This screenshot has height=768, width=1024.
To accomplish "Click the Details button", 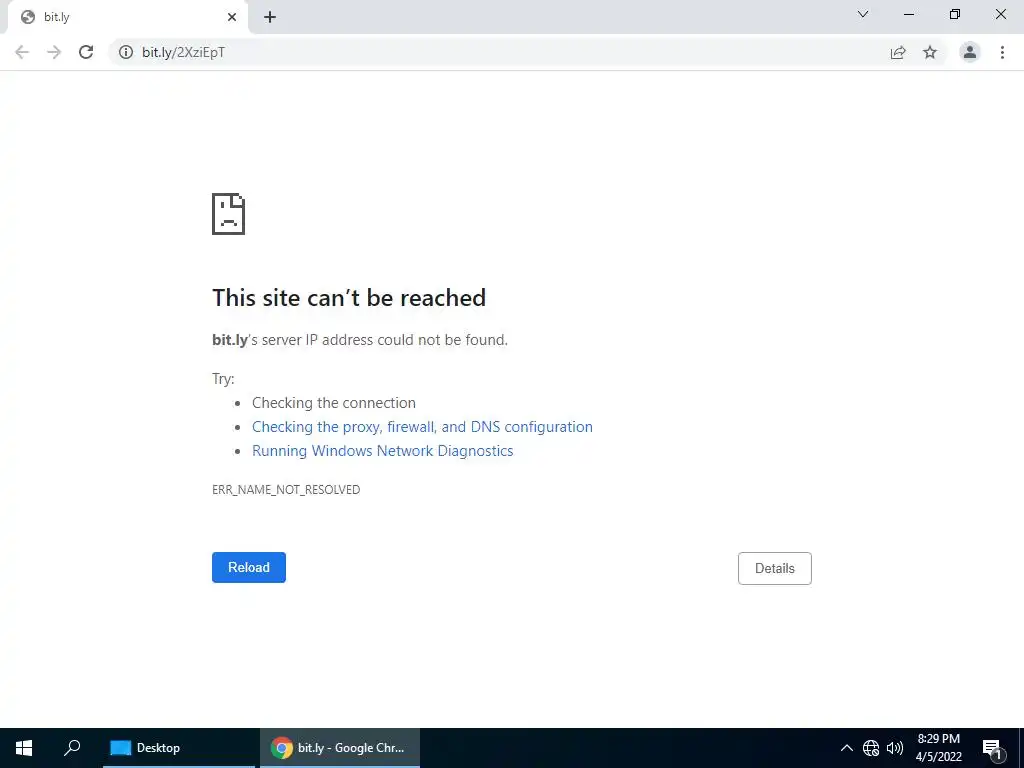I will click(775, 568).
